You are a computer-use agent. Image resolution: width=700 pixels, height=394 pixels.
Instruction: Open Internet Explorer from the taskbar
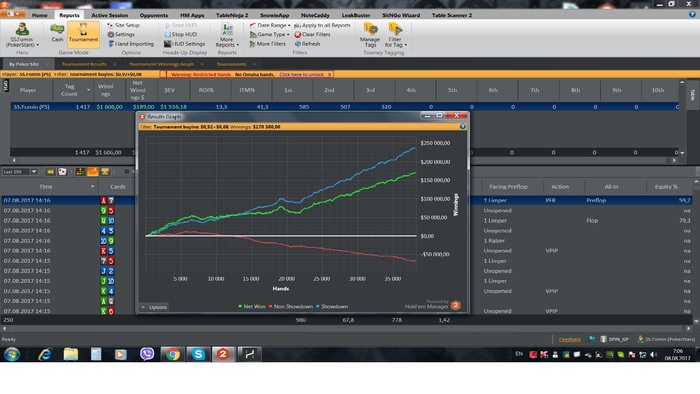[x=45, y=354]
